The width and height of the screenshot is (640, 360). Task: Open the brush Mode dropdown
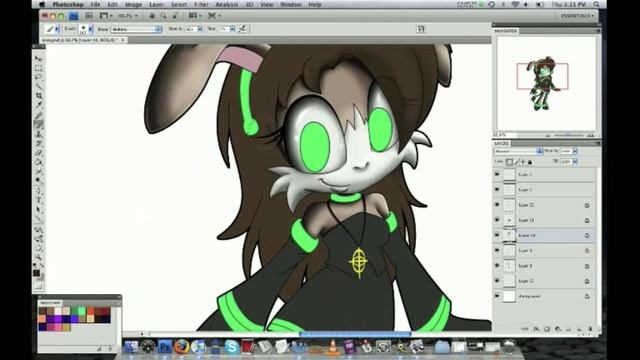coord(136,29)
